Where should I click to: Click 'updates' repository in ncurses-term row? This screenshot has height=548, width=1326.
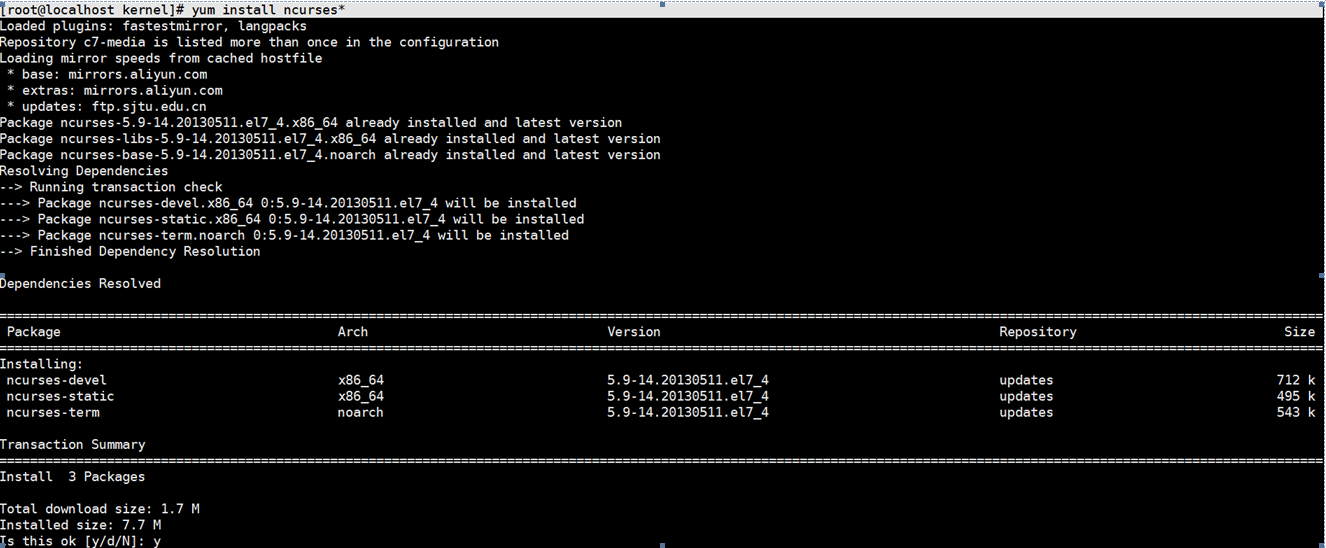click(1026, 412)
